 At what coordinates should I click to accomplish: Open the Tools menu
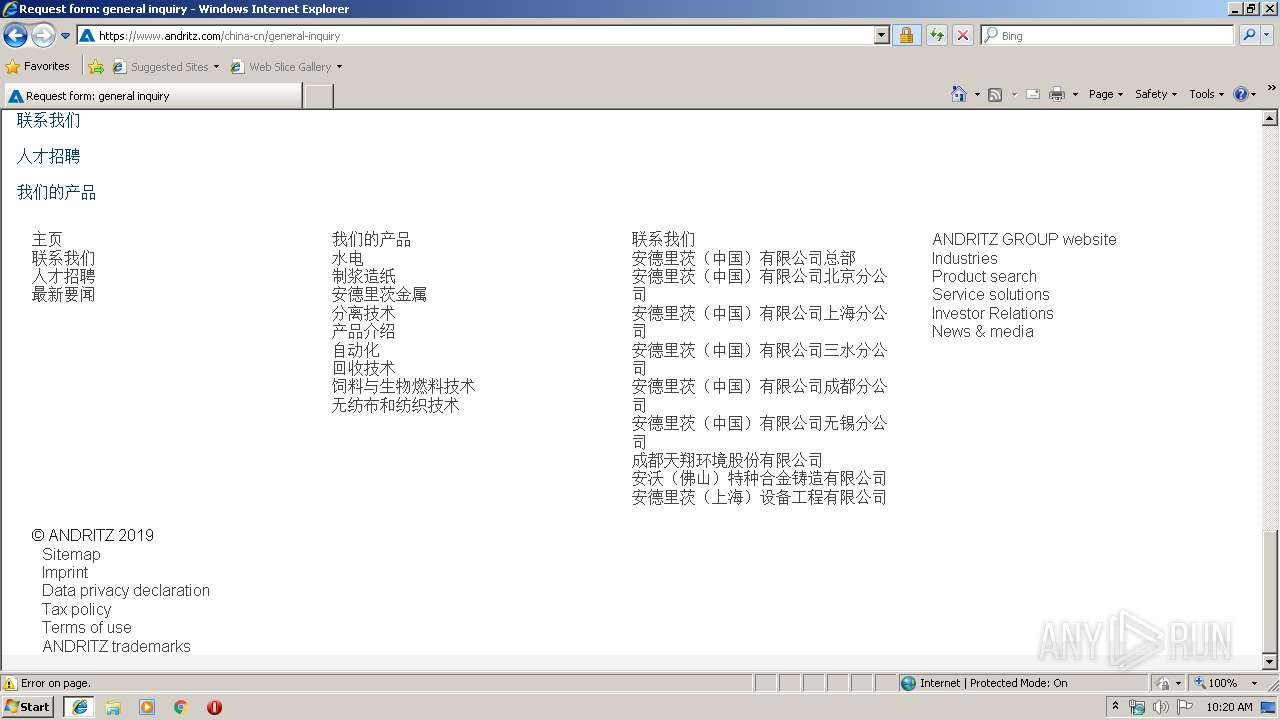click(1207, 94)
